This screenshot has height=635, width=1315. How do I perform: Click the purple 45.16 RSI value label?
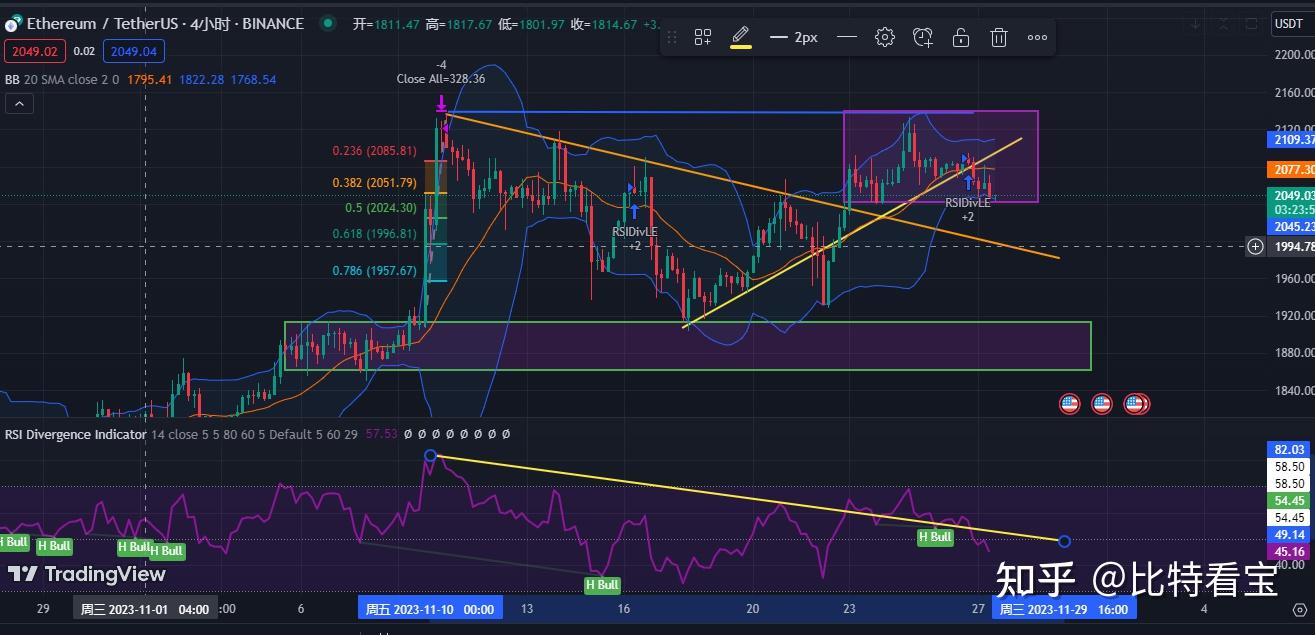coord(1288,551)
